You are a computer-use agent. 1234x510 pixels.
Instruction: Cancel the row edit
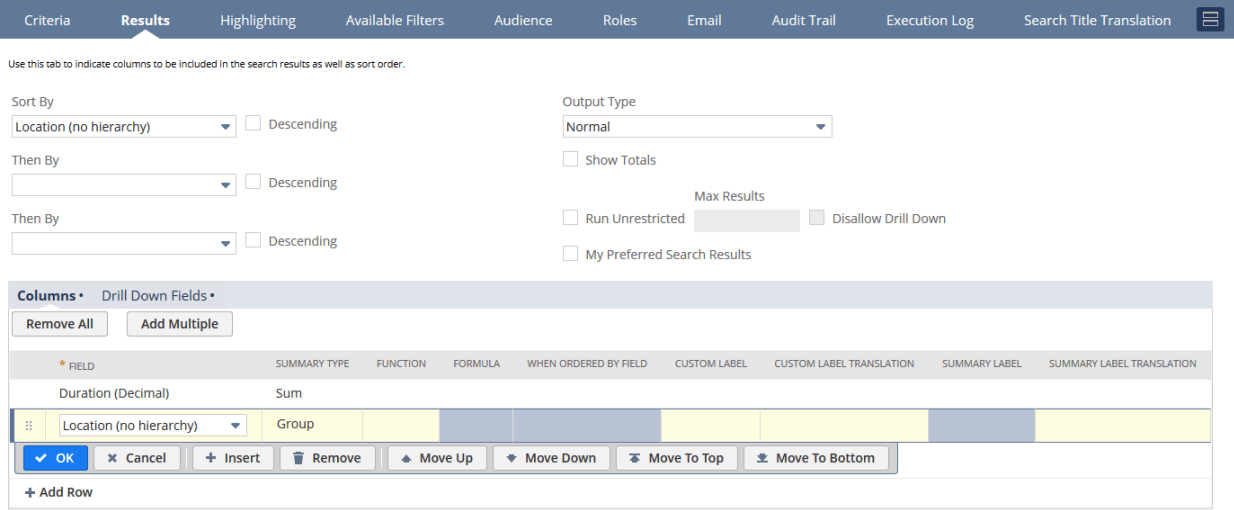tap(137, 458)
